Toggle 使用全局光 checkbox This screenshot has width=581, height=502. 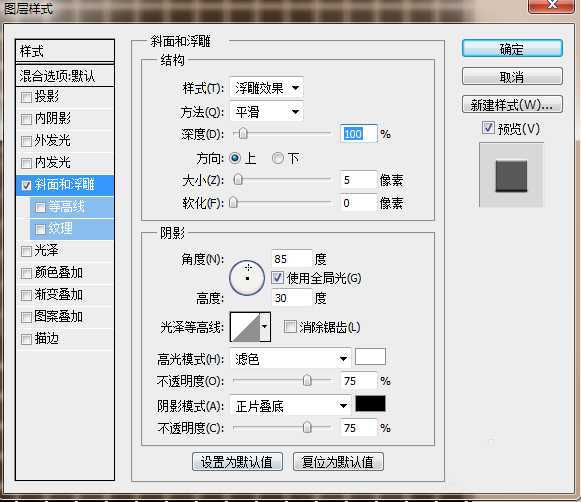click(x=278, y=278)
